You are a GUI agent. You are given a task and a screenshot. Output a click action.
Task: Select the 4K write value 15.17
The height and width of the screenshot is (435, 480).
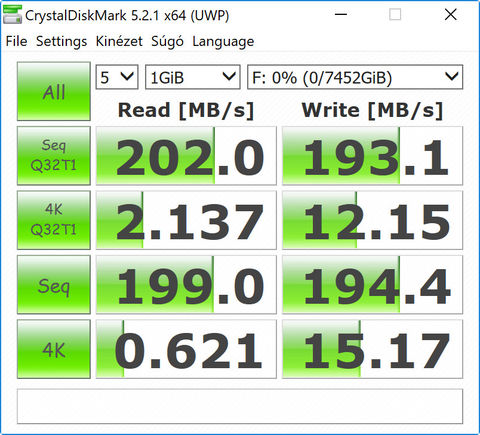pyautogui.click(x=372, y=349)
